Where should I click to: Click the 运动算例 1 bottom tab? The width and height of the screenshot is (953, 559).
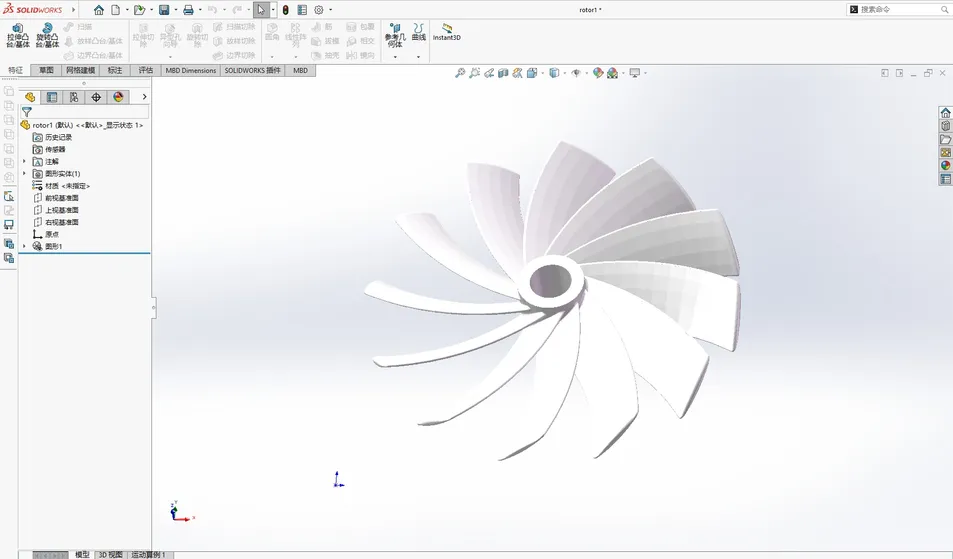coord(150,554)
